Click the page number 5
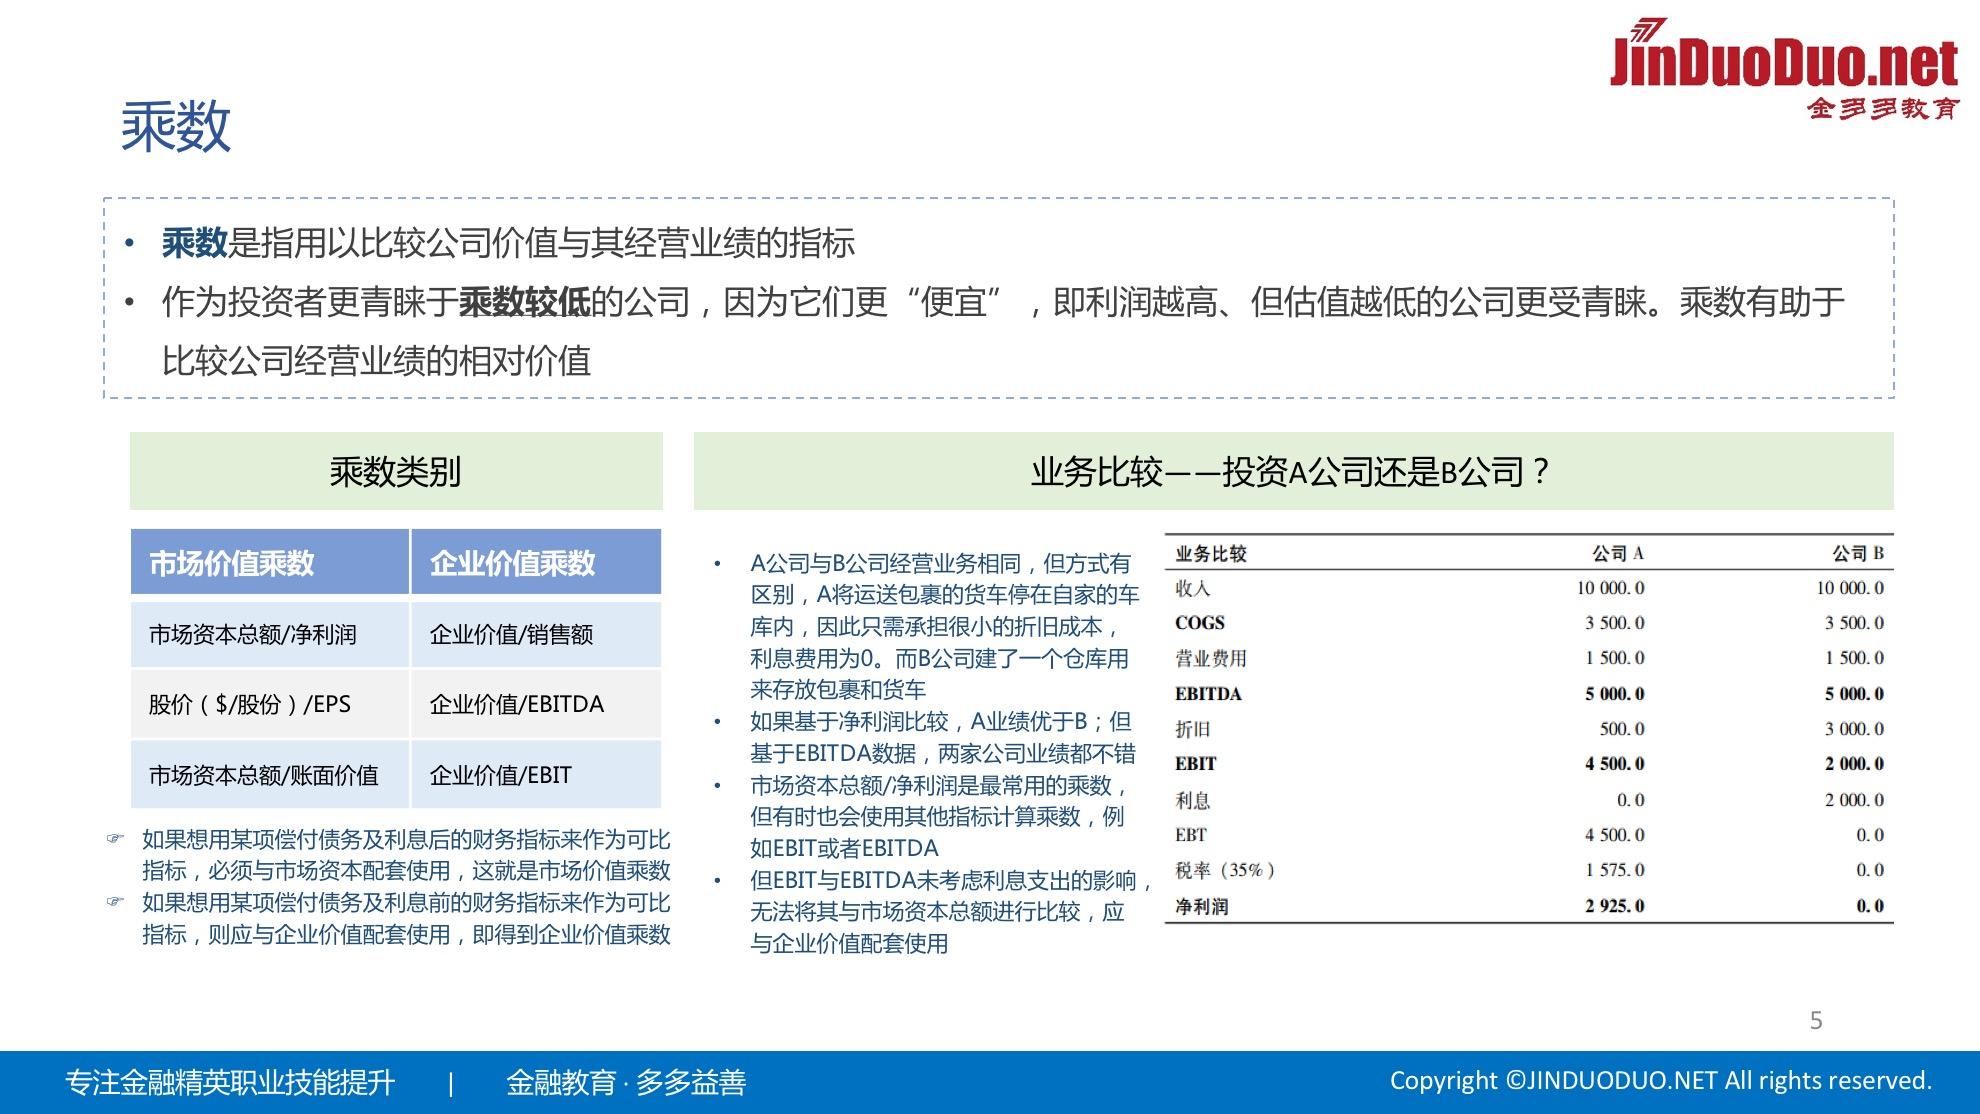Viewport: 1980px width, 1114px height. pos(1816,1020)
